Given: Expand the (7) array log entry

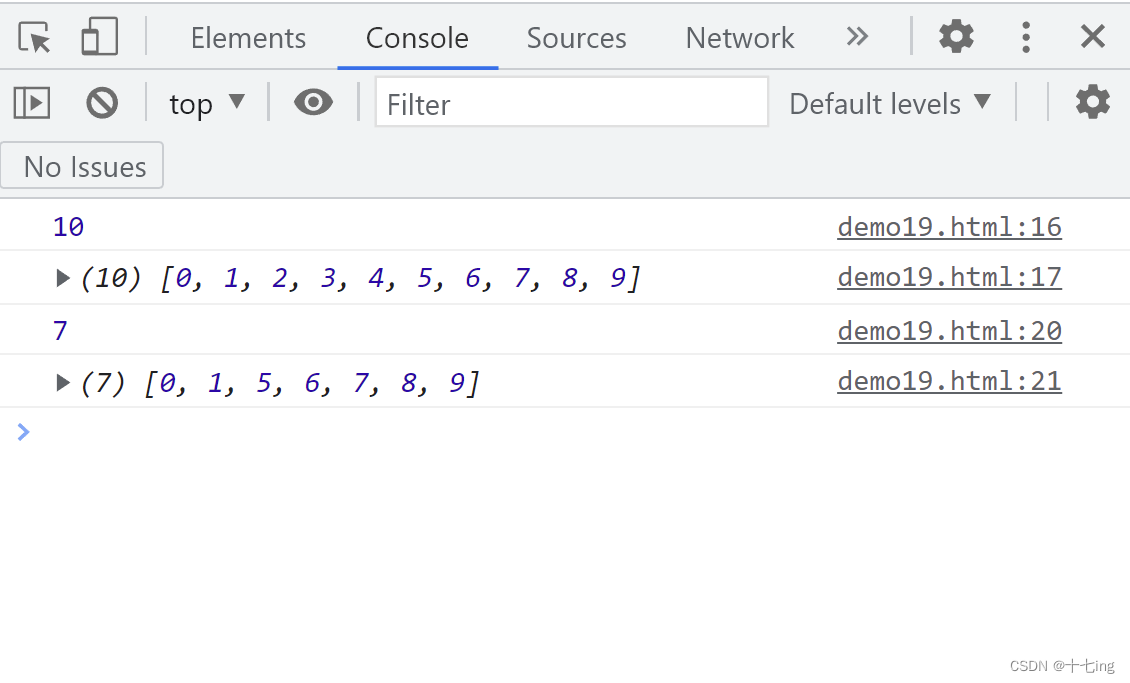Looking at the screenshot, I should (x=63, y=383).
